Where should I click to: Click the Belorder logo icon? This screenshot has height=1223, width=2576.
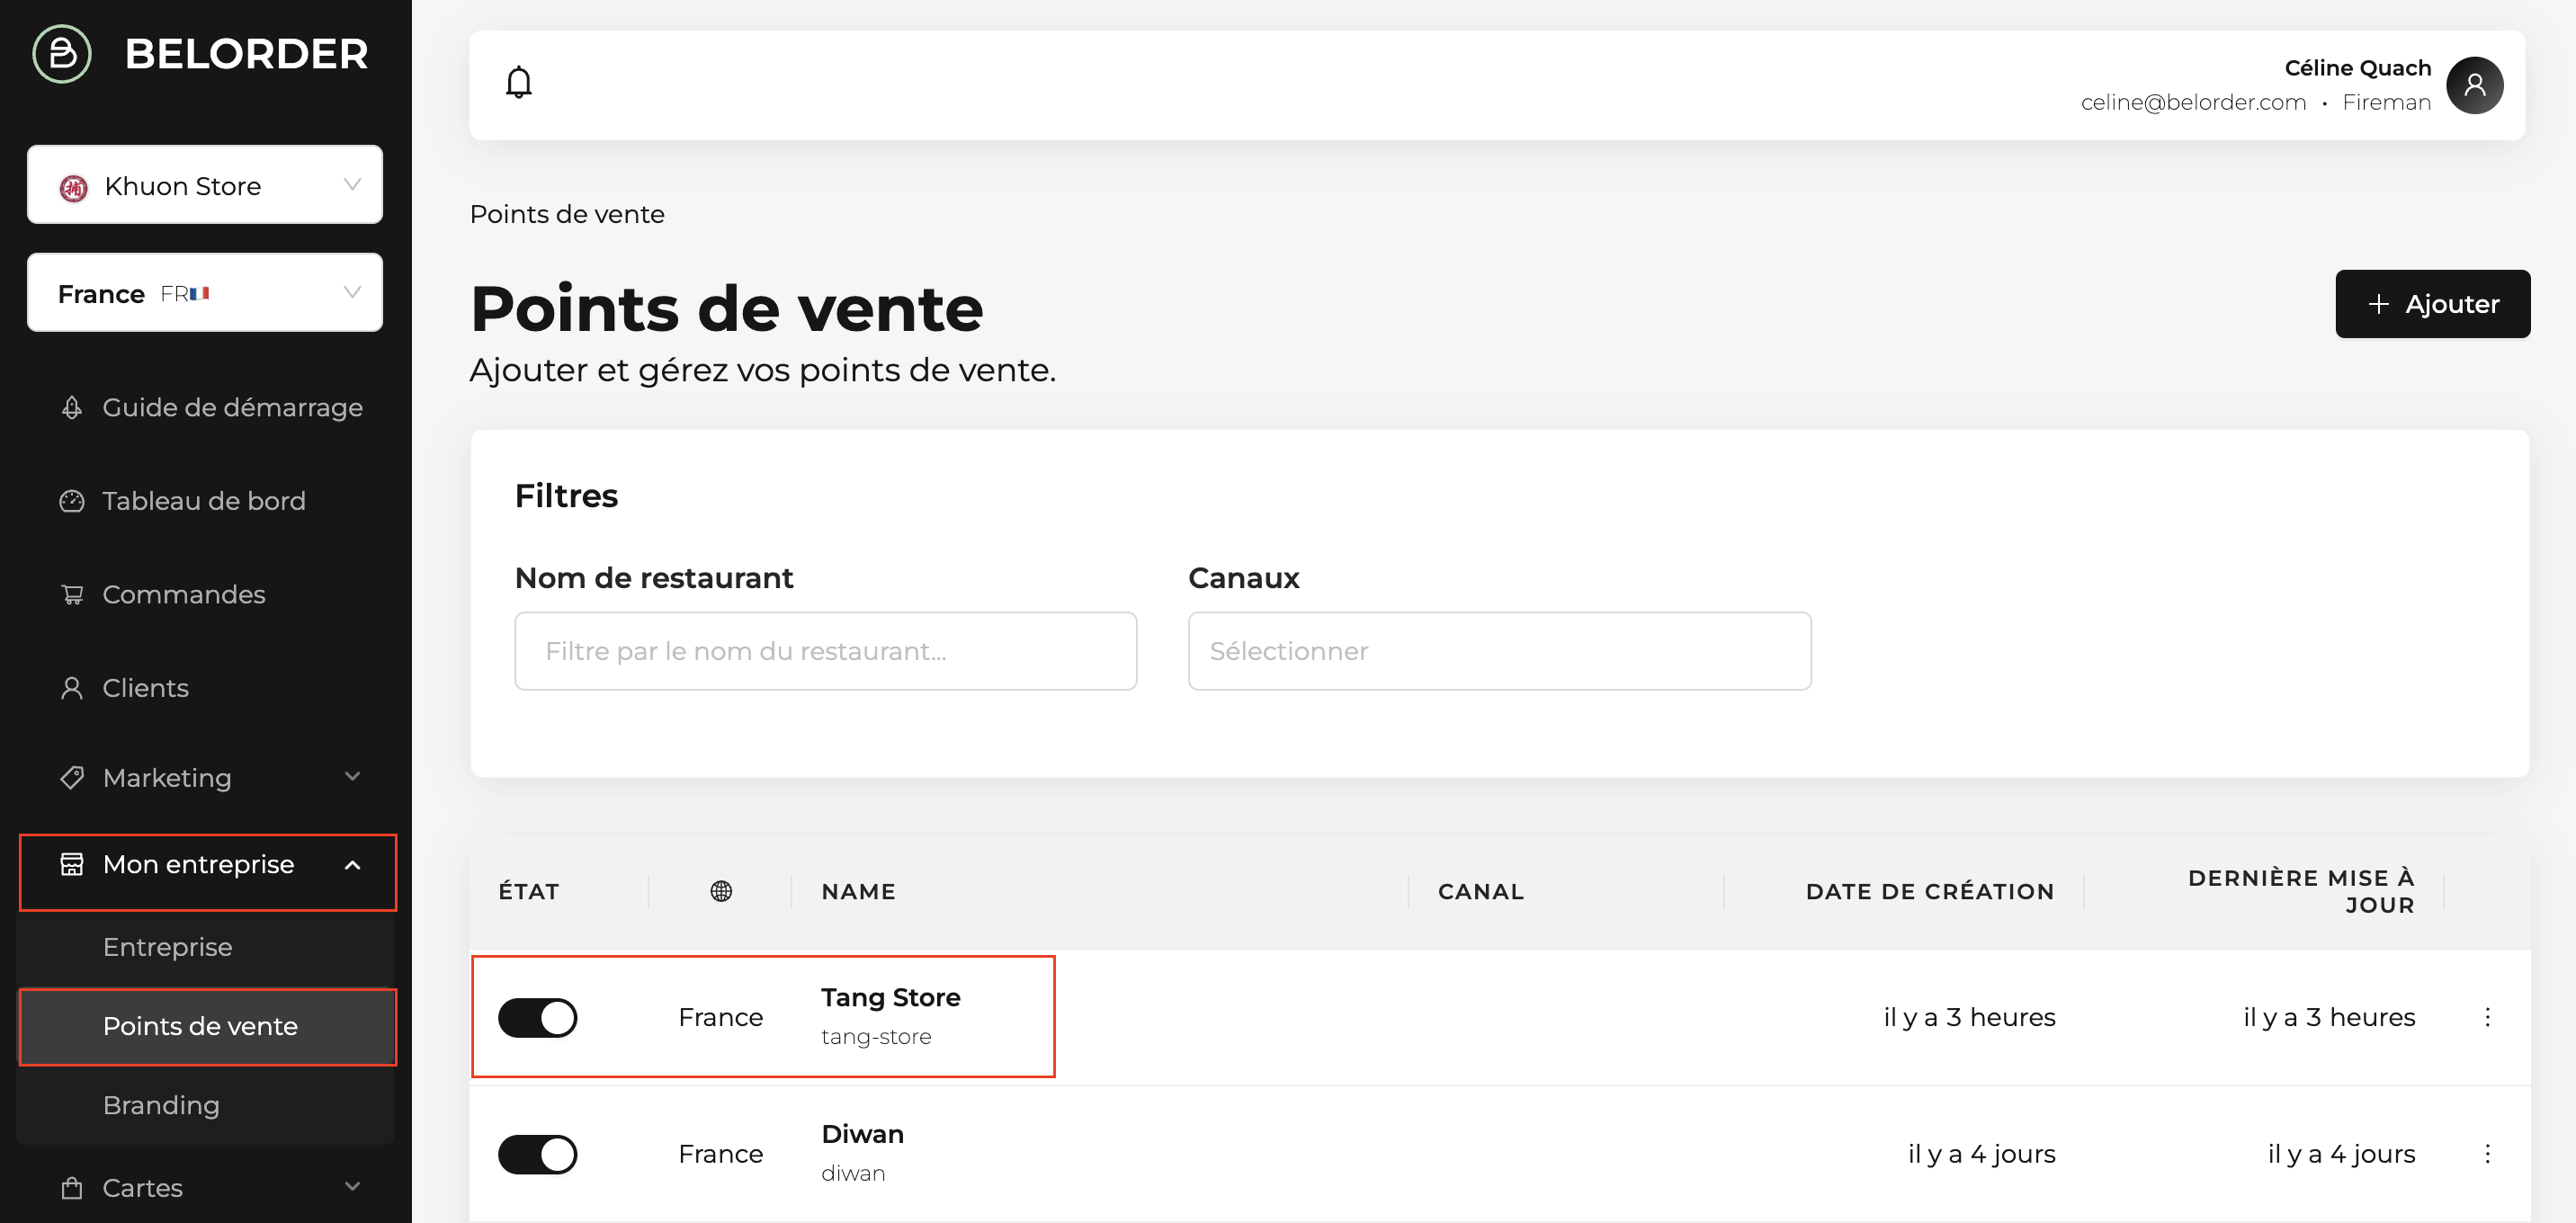click(x=62, y=54)
